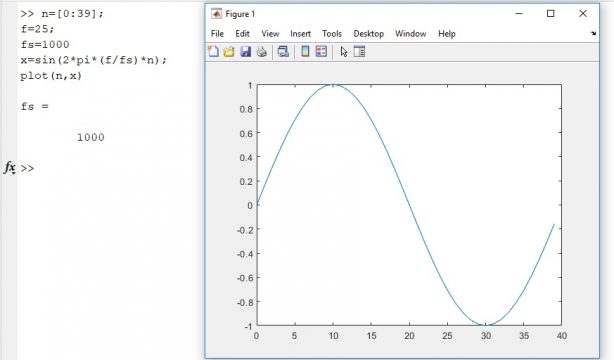614x360 pixels.
Task: Click the Link Plot icon
Action: click(x=283, y=52)
